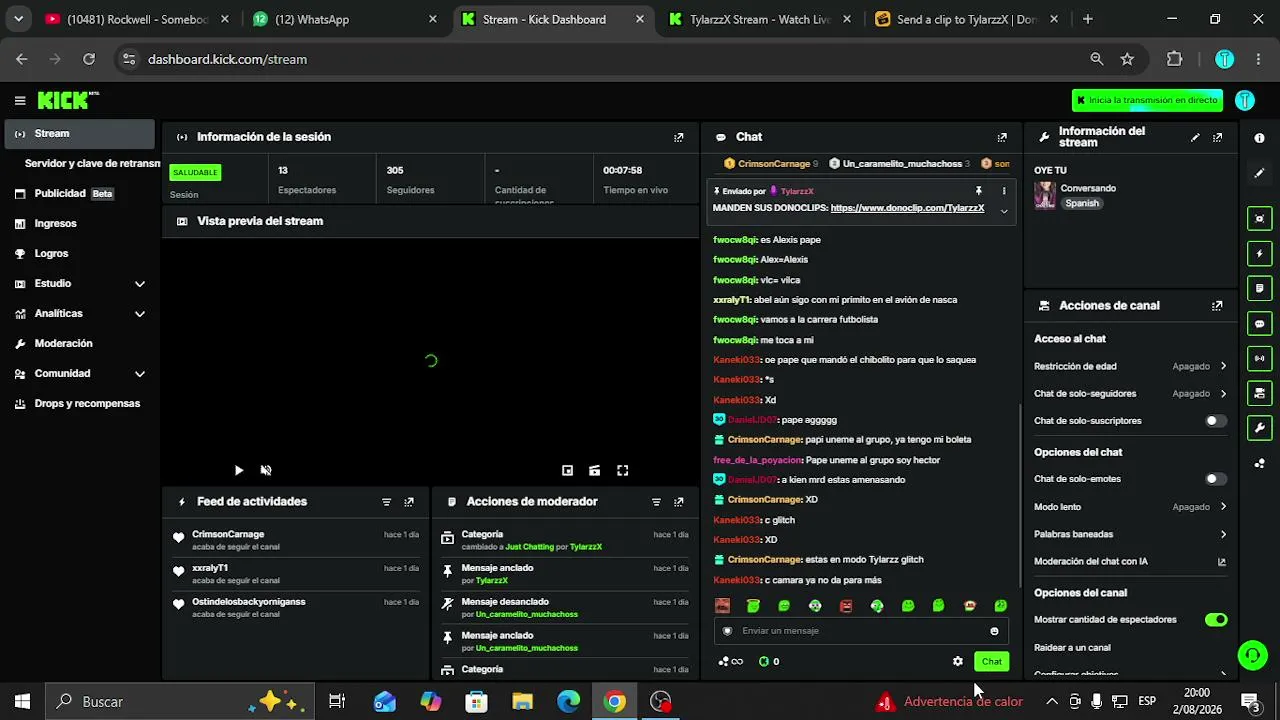Edit the stream information with the pencil icon
The width and height of the screenshot is (1280, 720).
tap(1195, 137)
